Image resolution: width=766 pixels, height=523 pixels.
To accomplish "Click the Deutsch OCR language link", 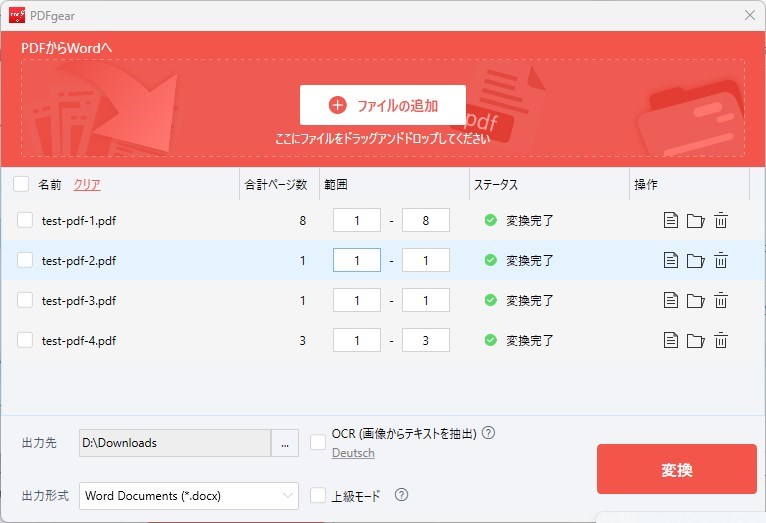I will pyautogui.click(x=353, y=453).
